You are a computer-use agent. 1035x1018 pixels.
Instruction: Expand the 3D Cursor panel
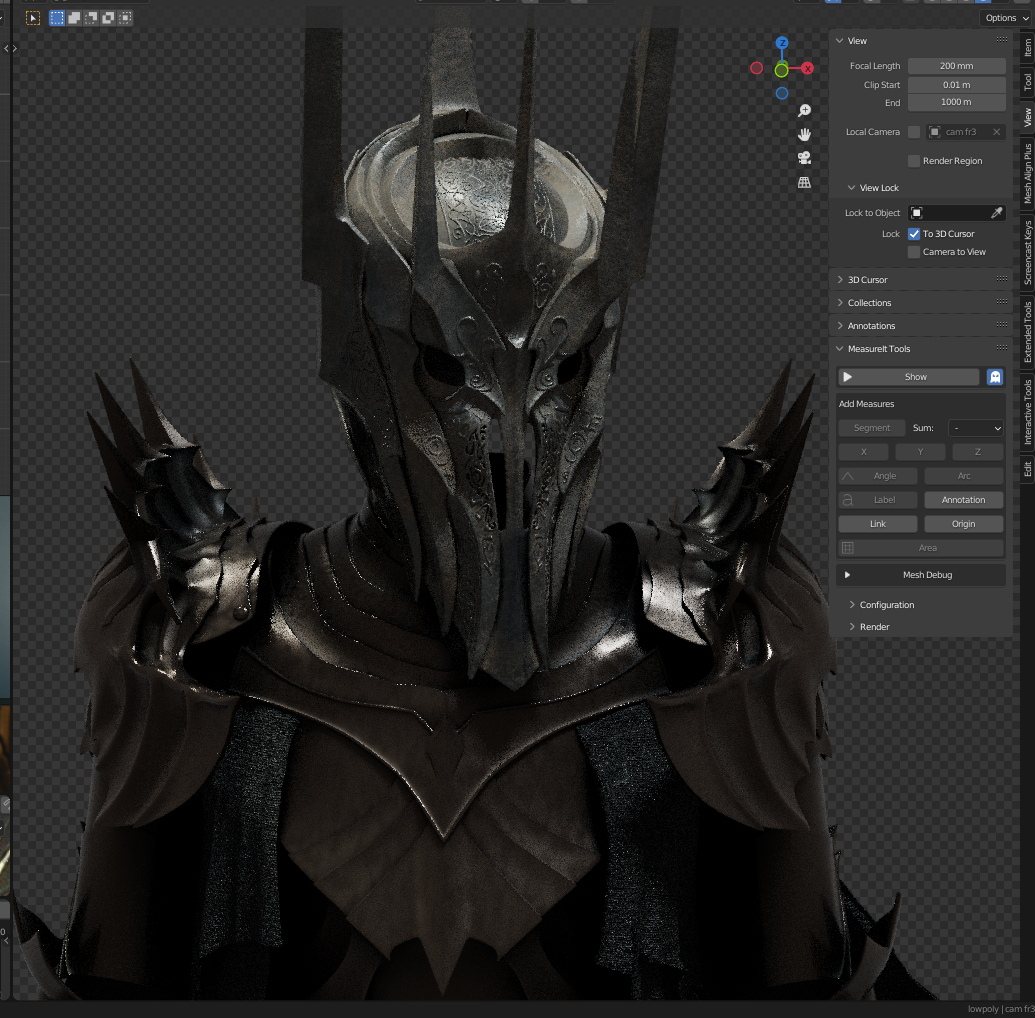click(840, 280)
